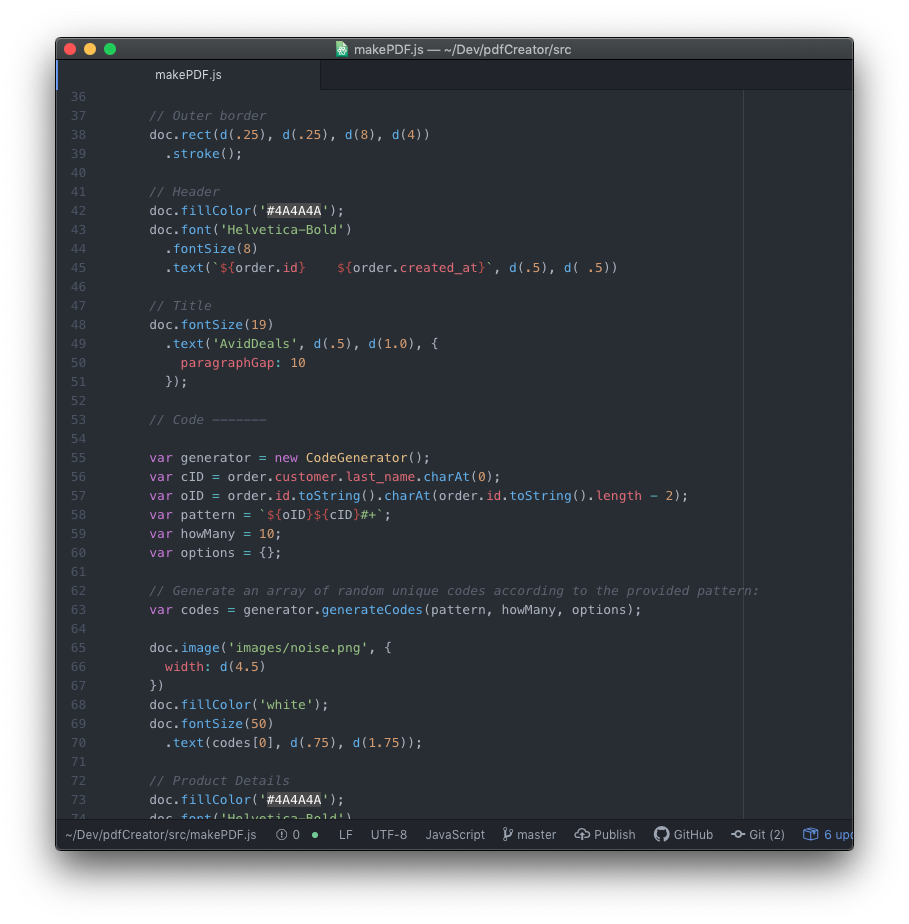The width and height of the screenshot is (909, 924).
Task: Click 'CodeGenerator' class name on line 55
Action: click(356, 458)
